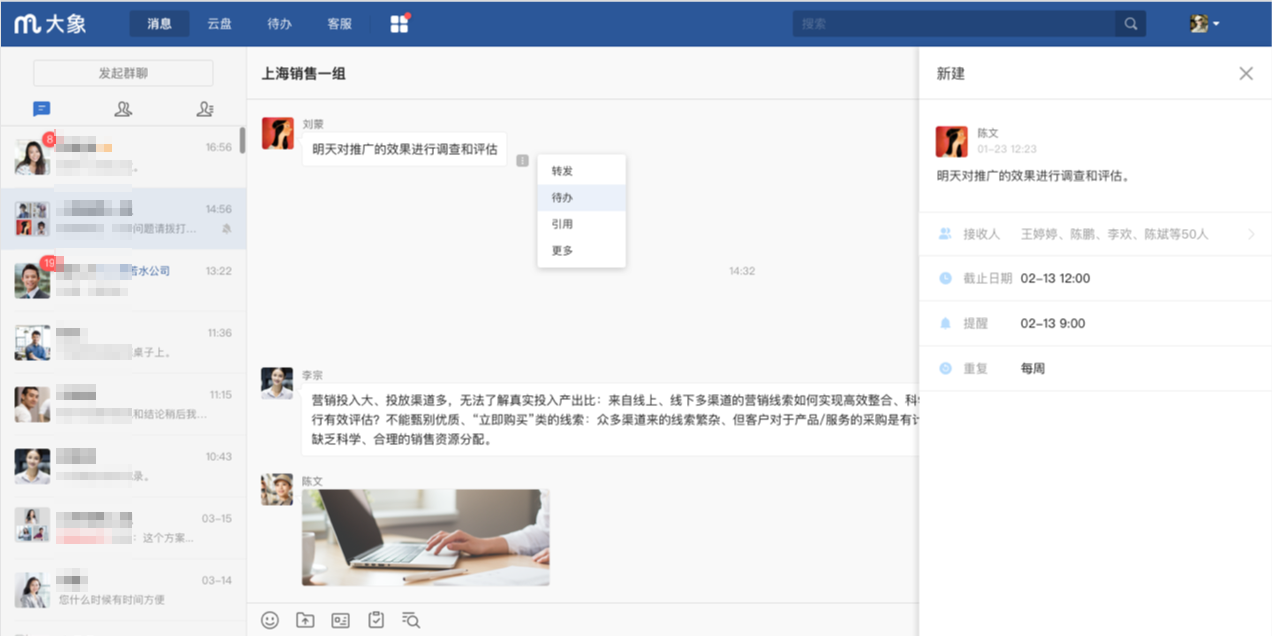Choose 更多 from context menu
Screen dimensions: 1272x636
[581, 251]
